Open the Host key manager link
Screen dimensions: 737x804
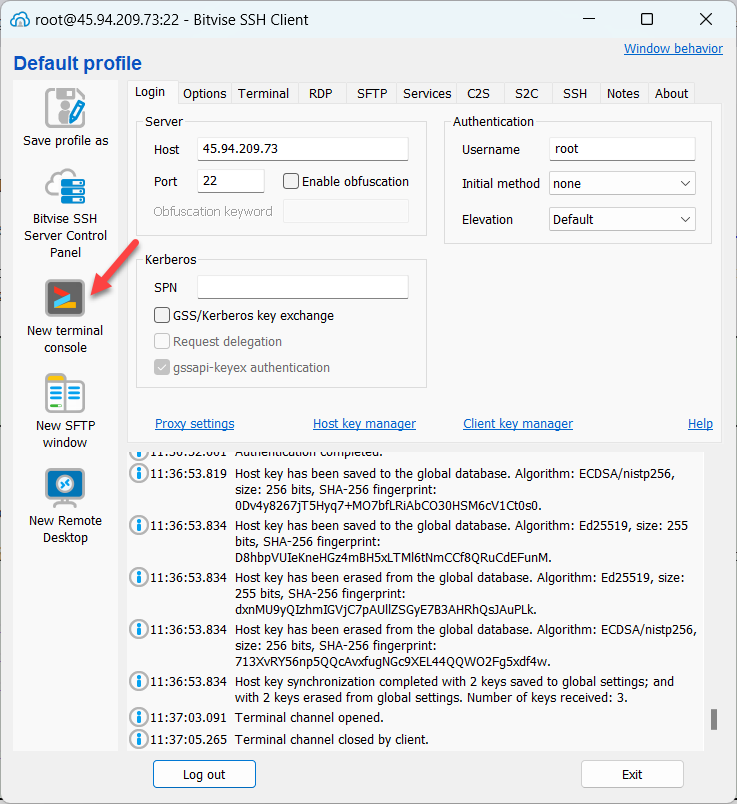[364, 423]
